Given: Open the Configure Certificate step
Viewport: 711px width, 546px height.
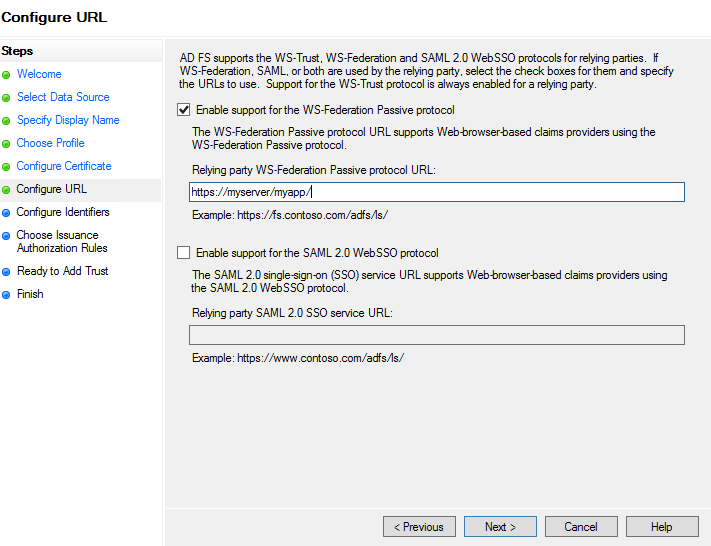Looking at the screenshot, I should point(64,166).
